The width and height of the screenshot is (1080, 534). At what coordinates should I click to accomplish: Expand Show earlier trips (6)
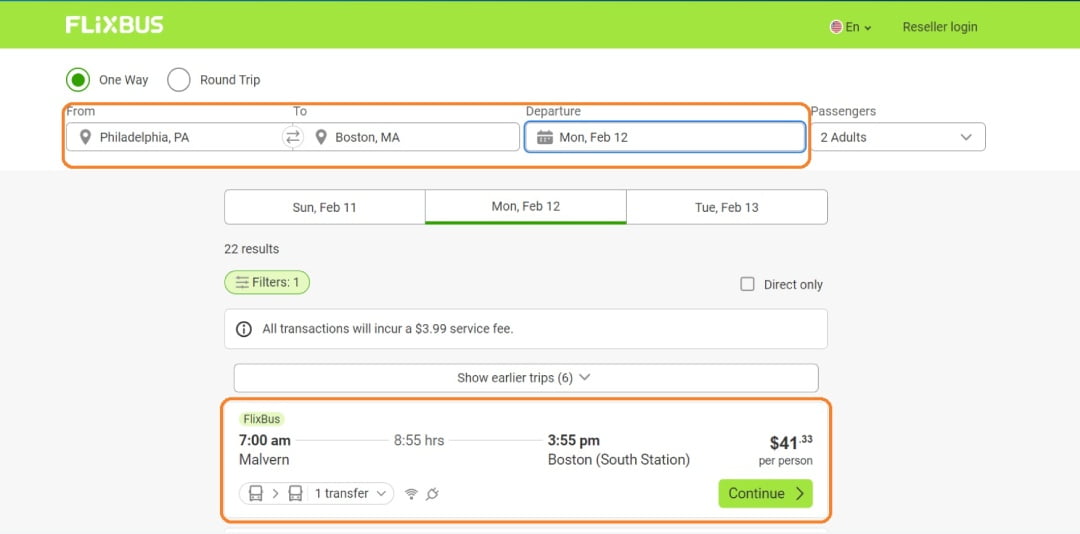526,378
